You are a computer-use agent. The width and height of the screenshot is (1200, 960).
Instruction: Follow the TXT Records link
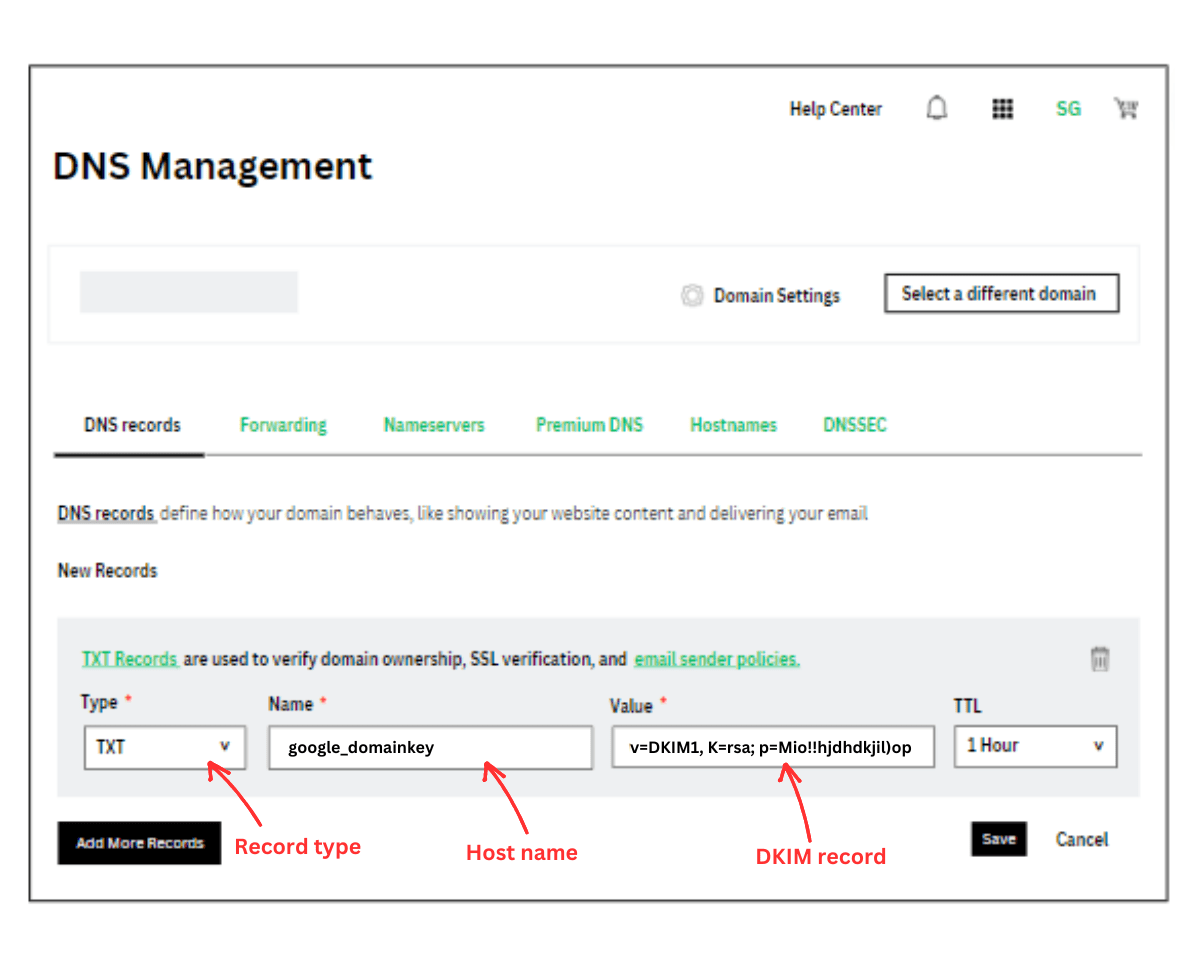click(x=130, y=659)
